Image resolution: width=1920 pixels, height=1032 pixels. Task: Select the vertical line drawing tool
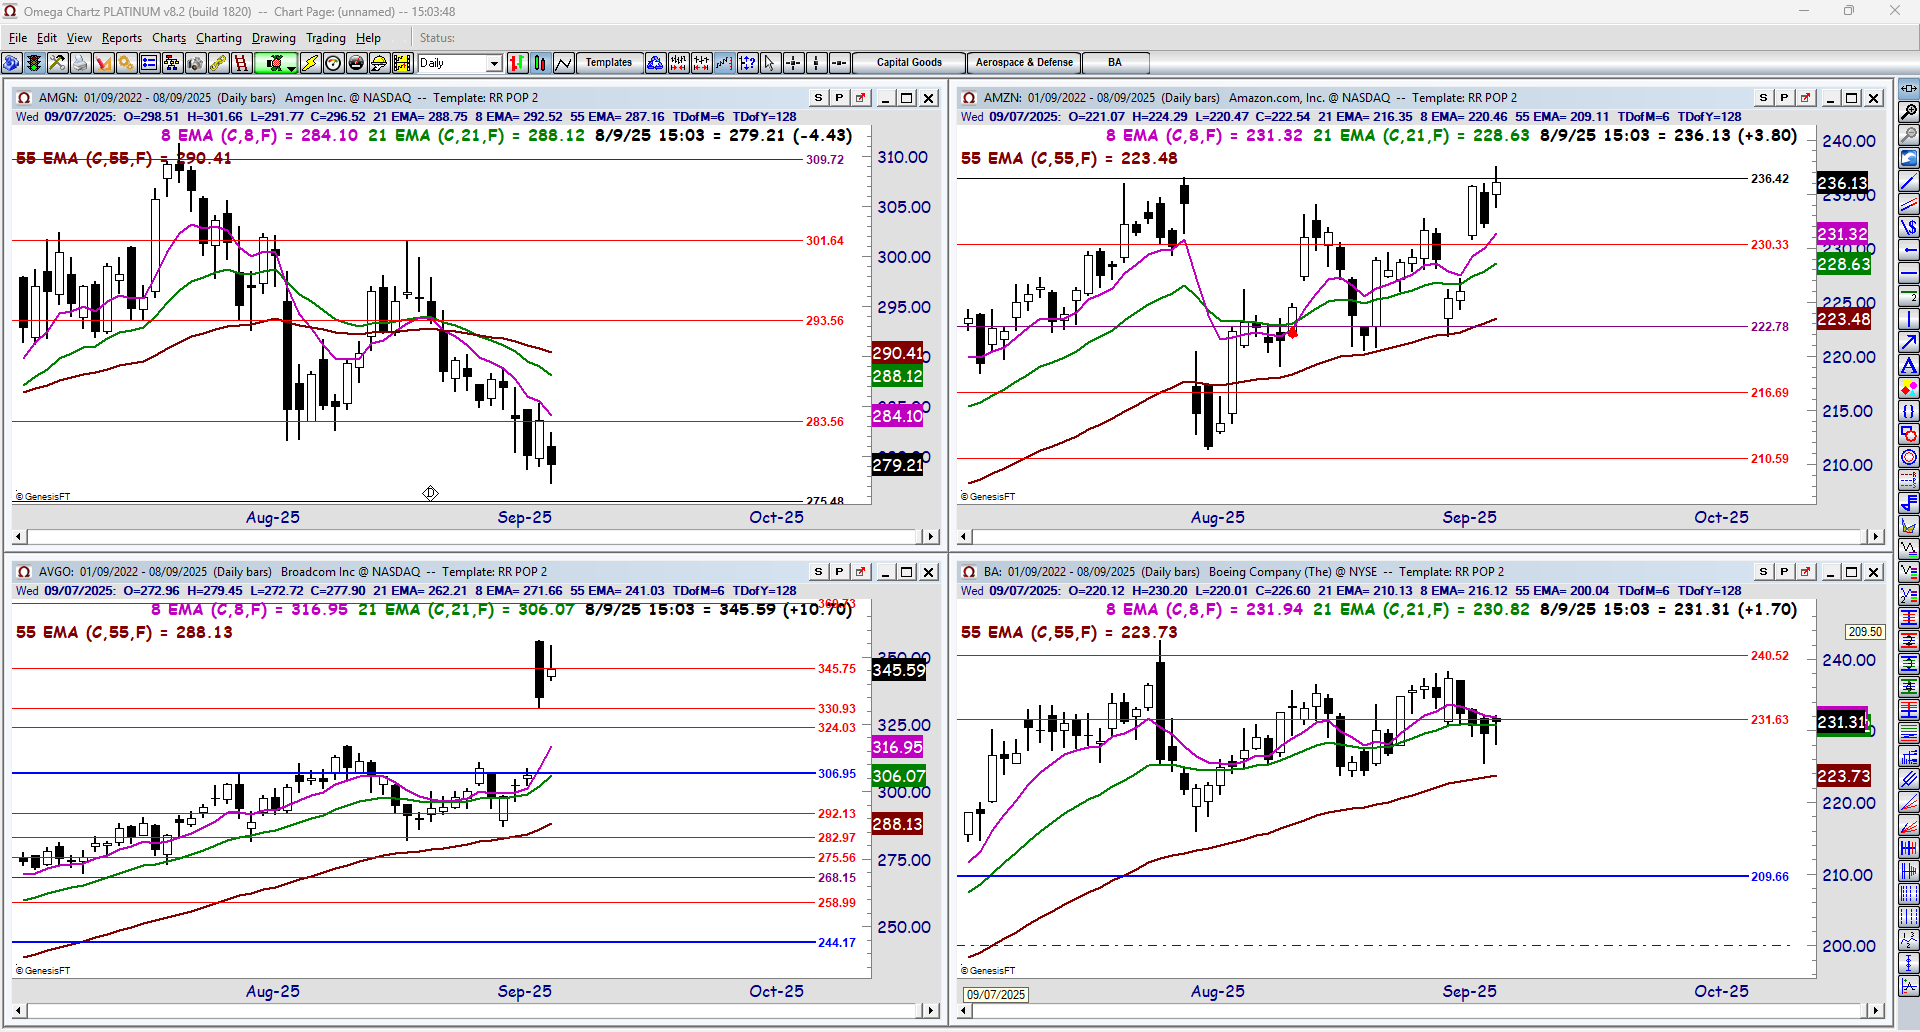pyautogui.click(x=1909, y=320)
